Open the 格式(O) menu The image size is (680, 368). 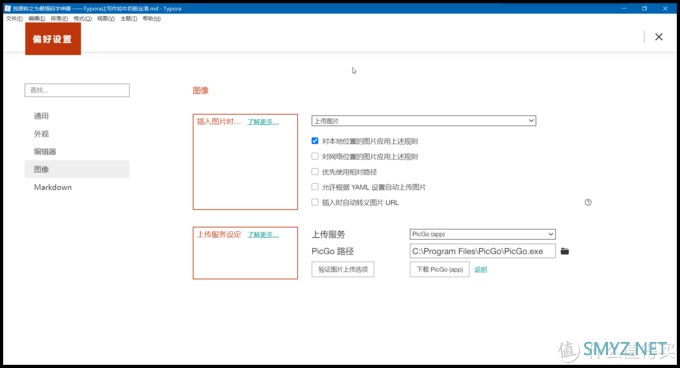82,19
